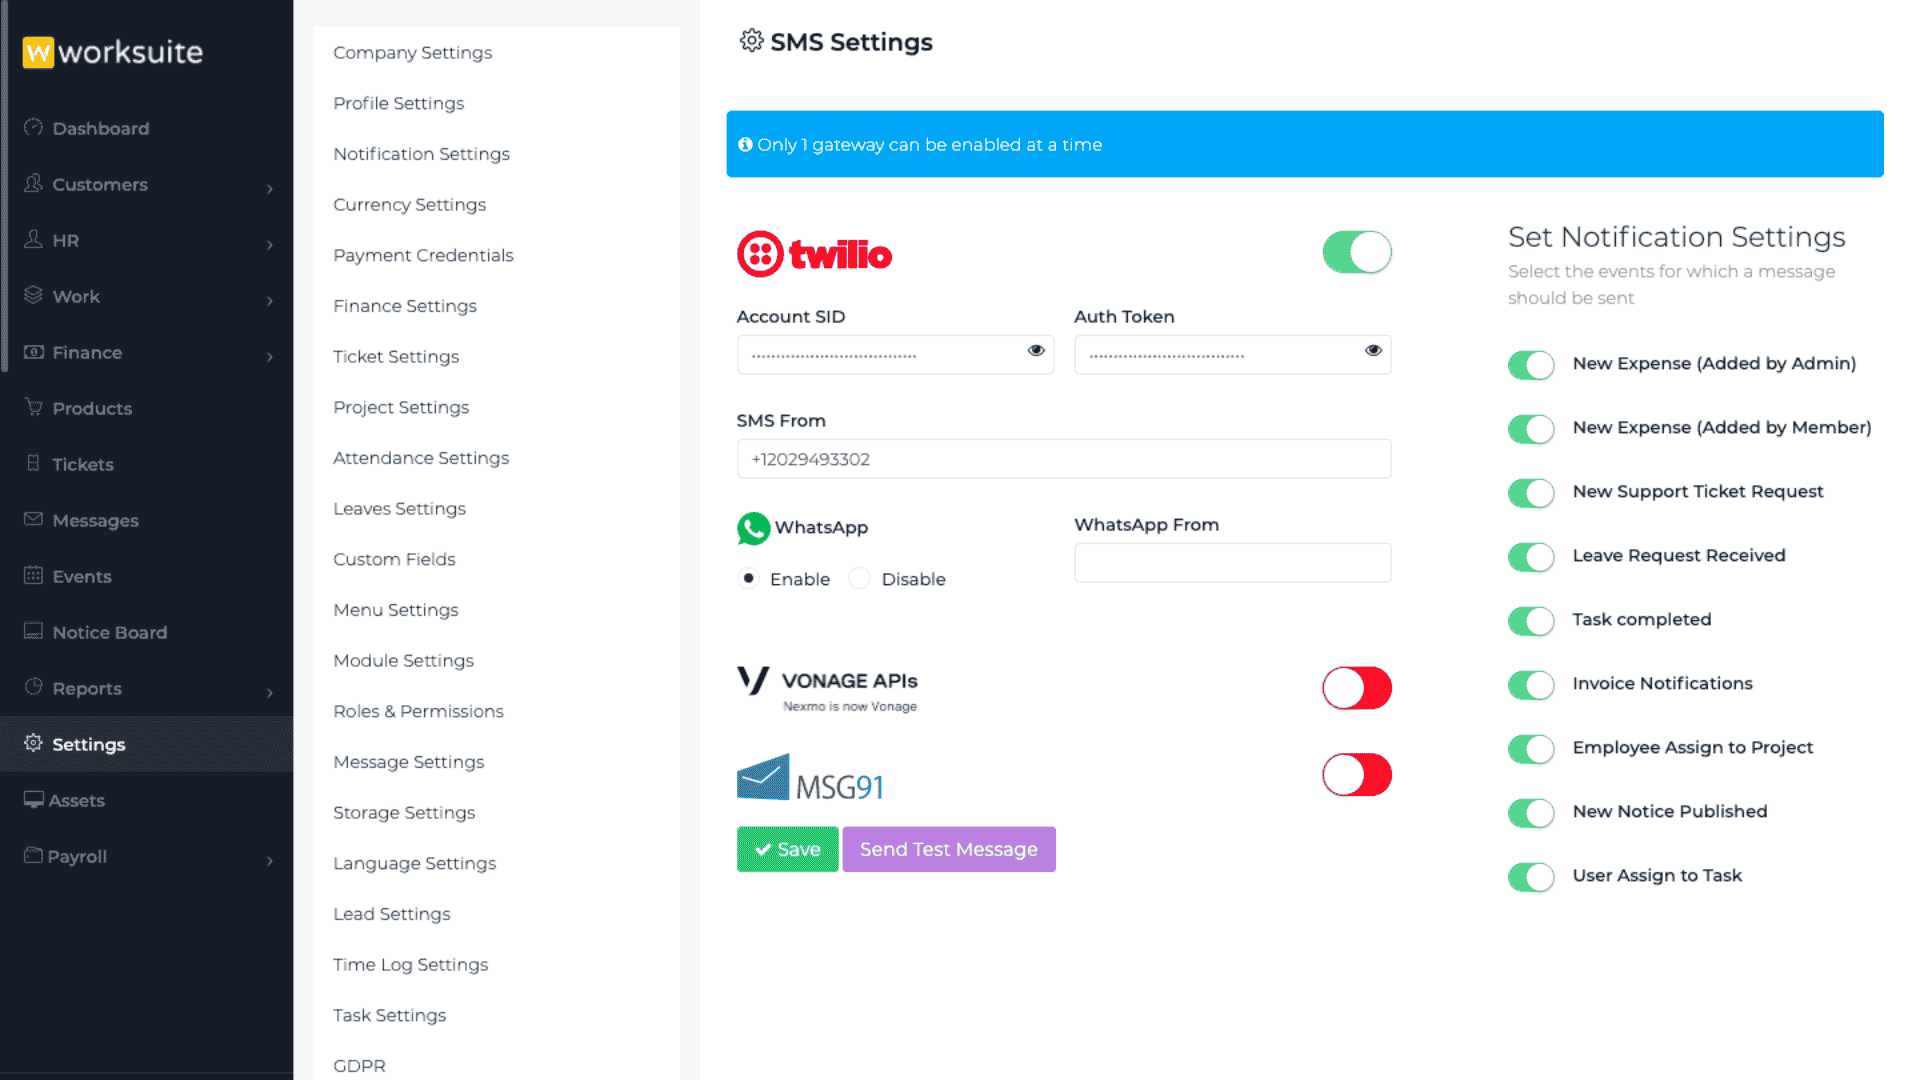Toggle New Notice Published switch
1920x1080 pixels.
tap(1531, 813)
